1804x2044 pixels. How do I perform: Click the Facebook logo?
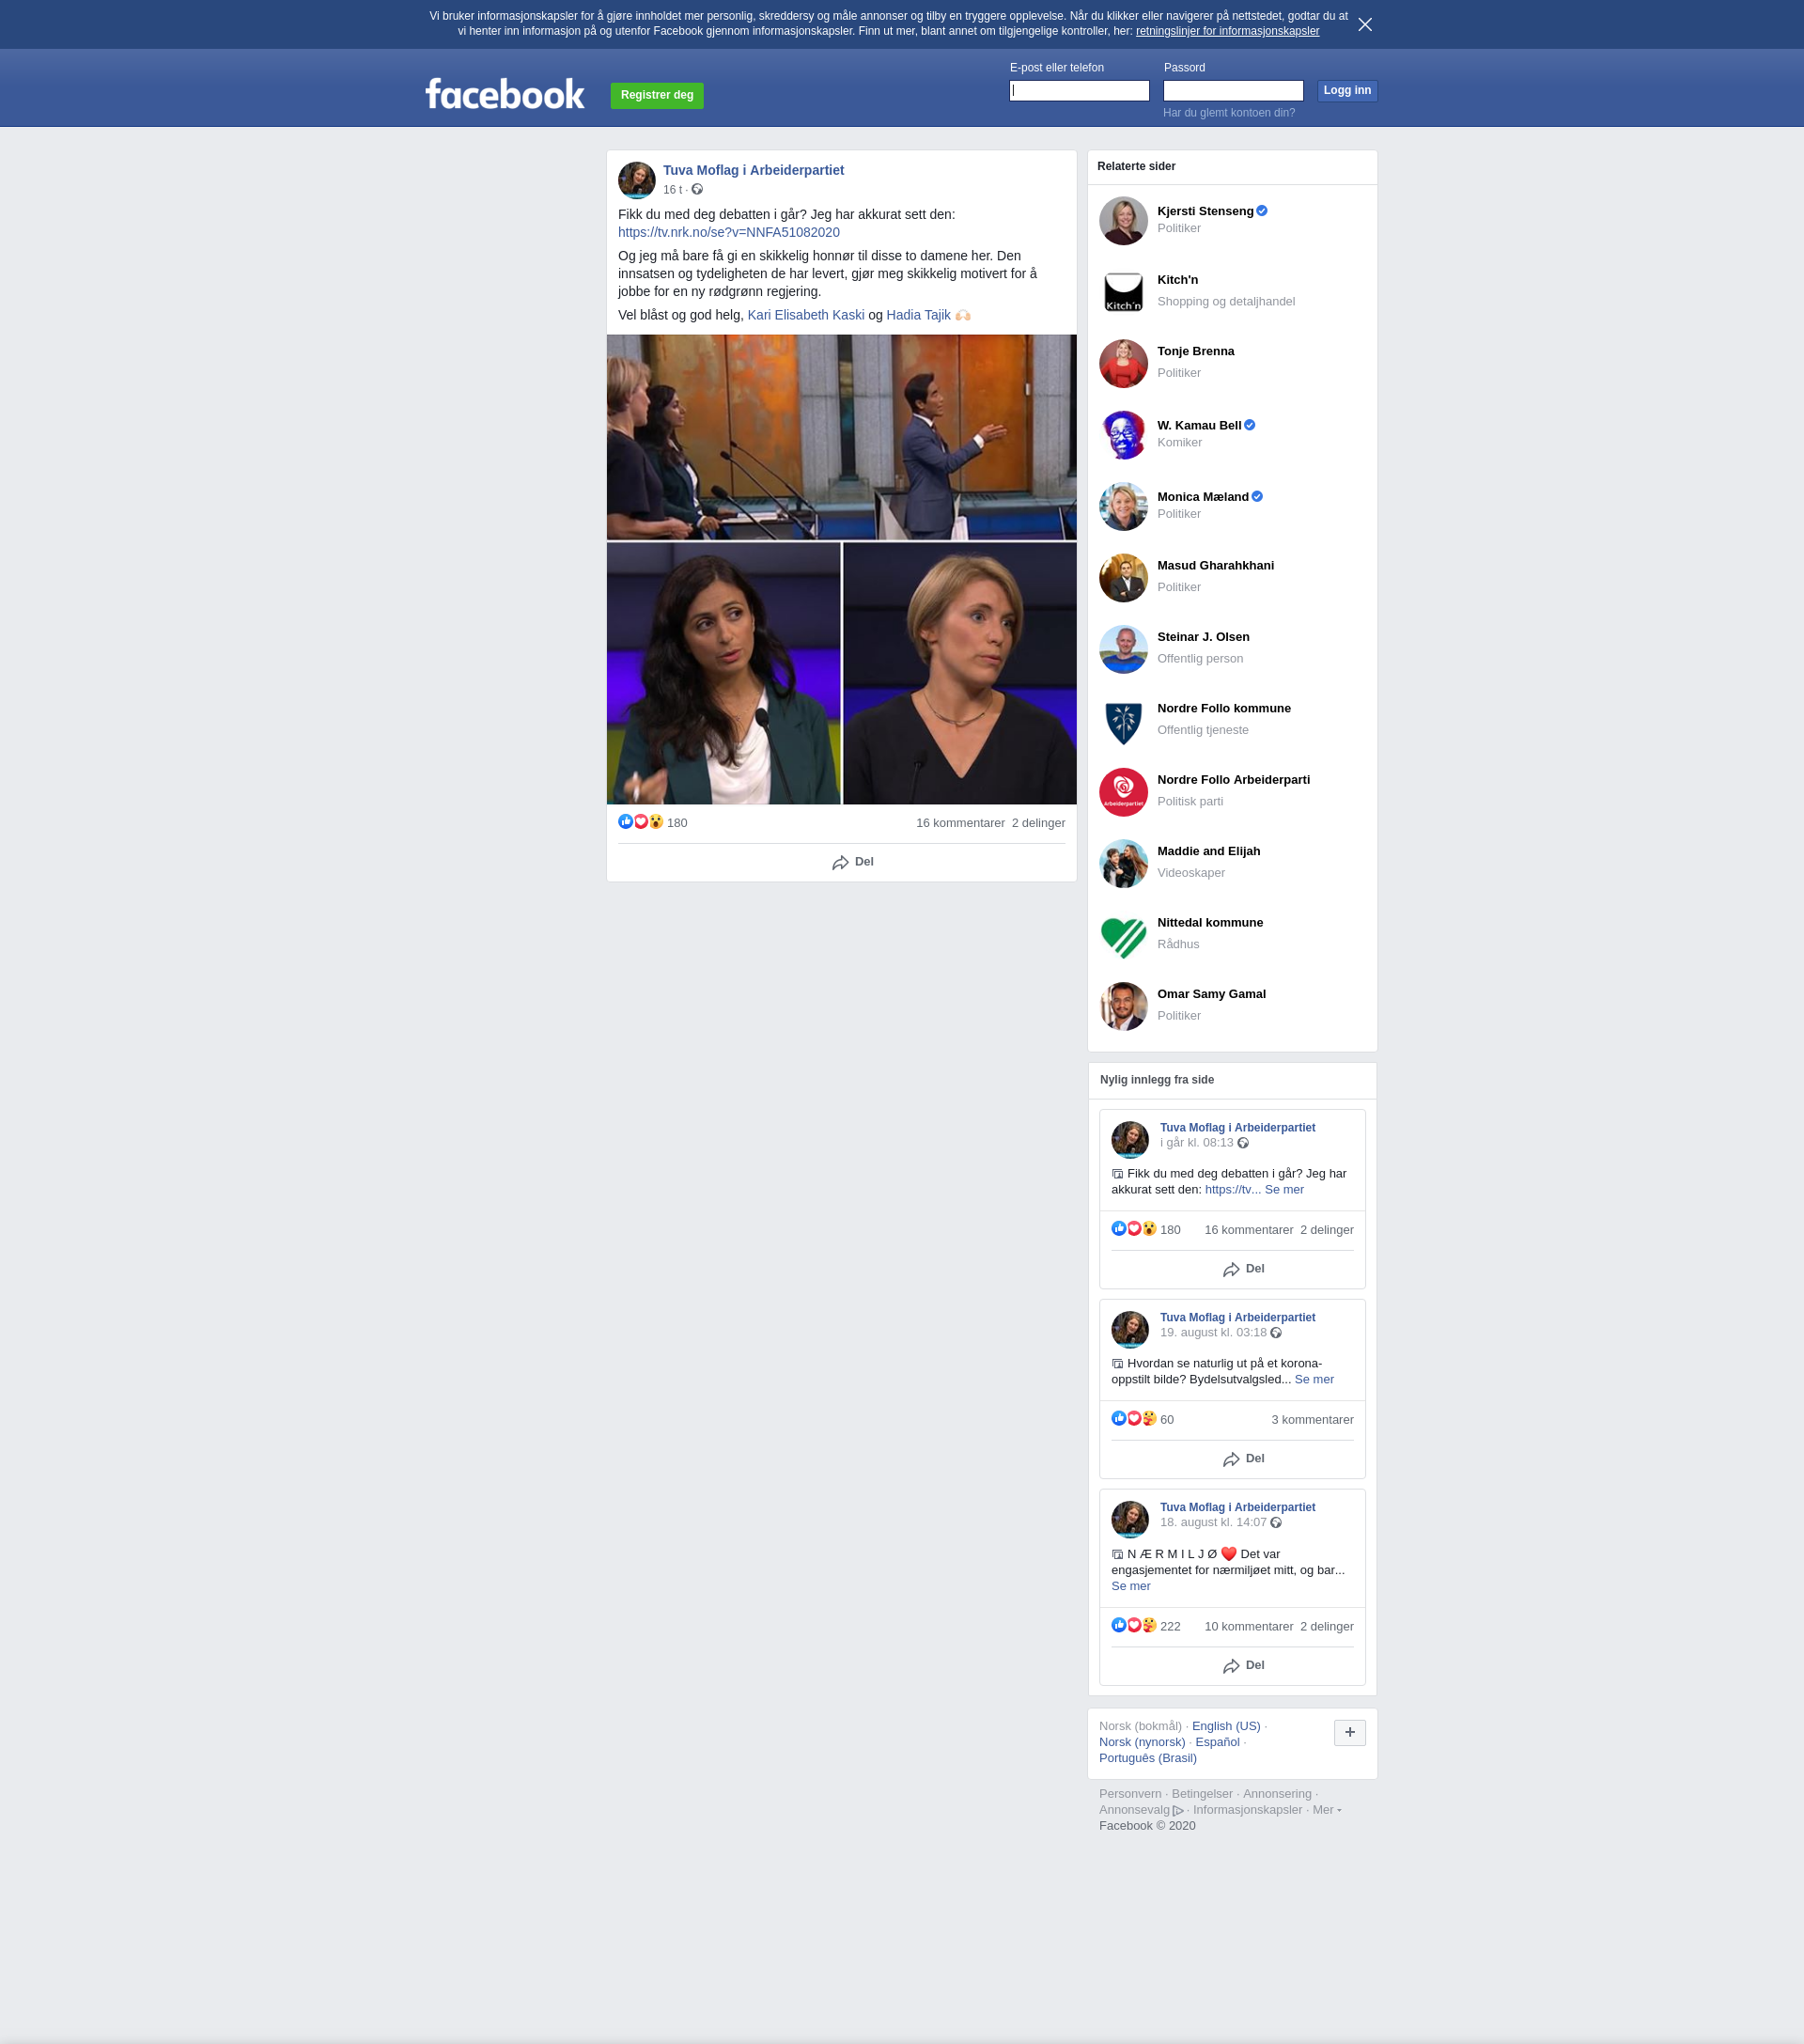click(x=505, y=94)
